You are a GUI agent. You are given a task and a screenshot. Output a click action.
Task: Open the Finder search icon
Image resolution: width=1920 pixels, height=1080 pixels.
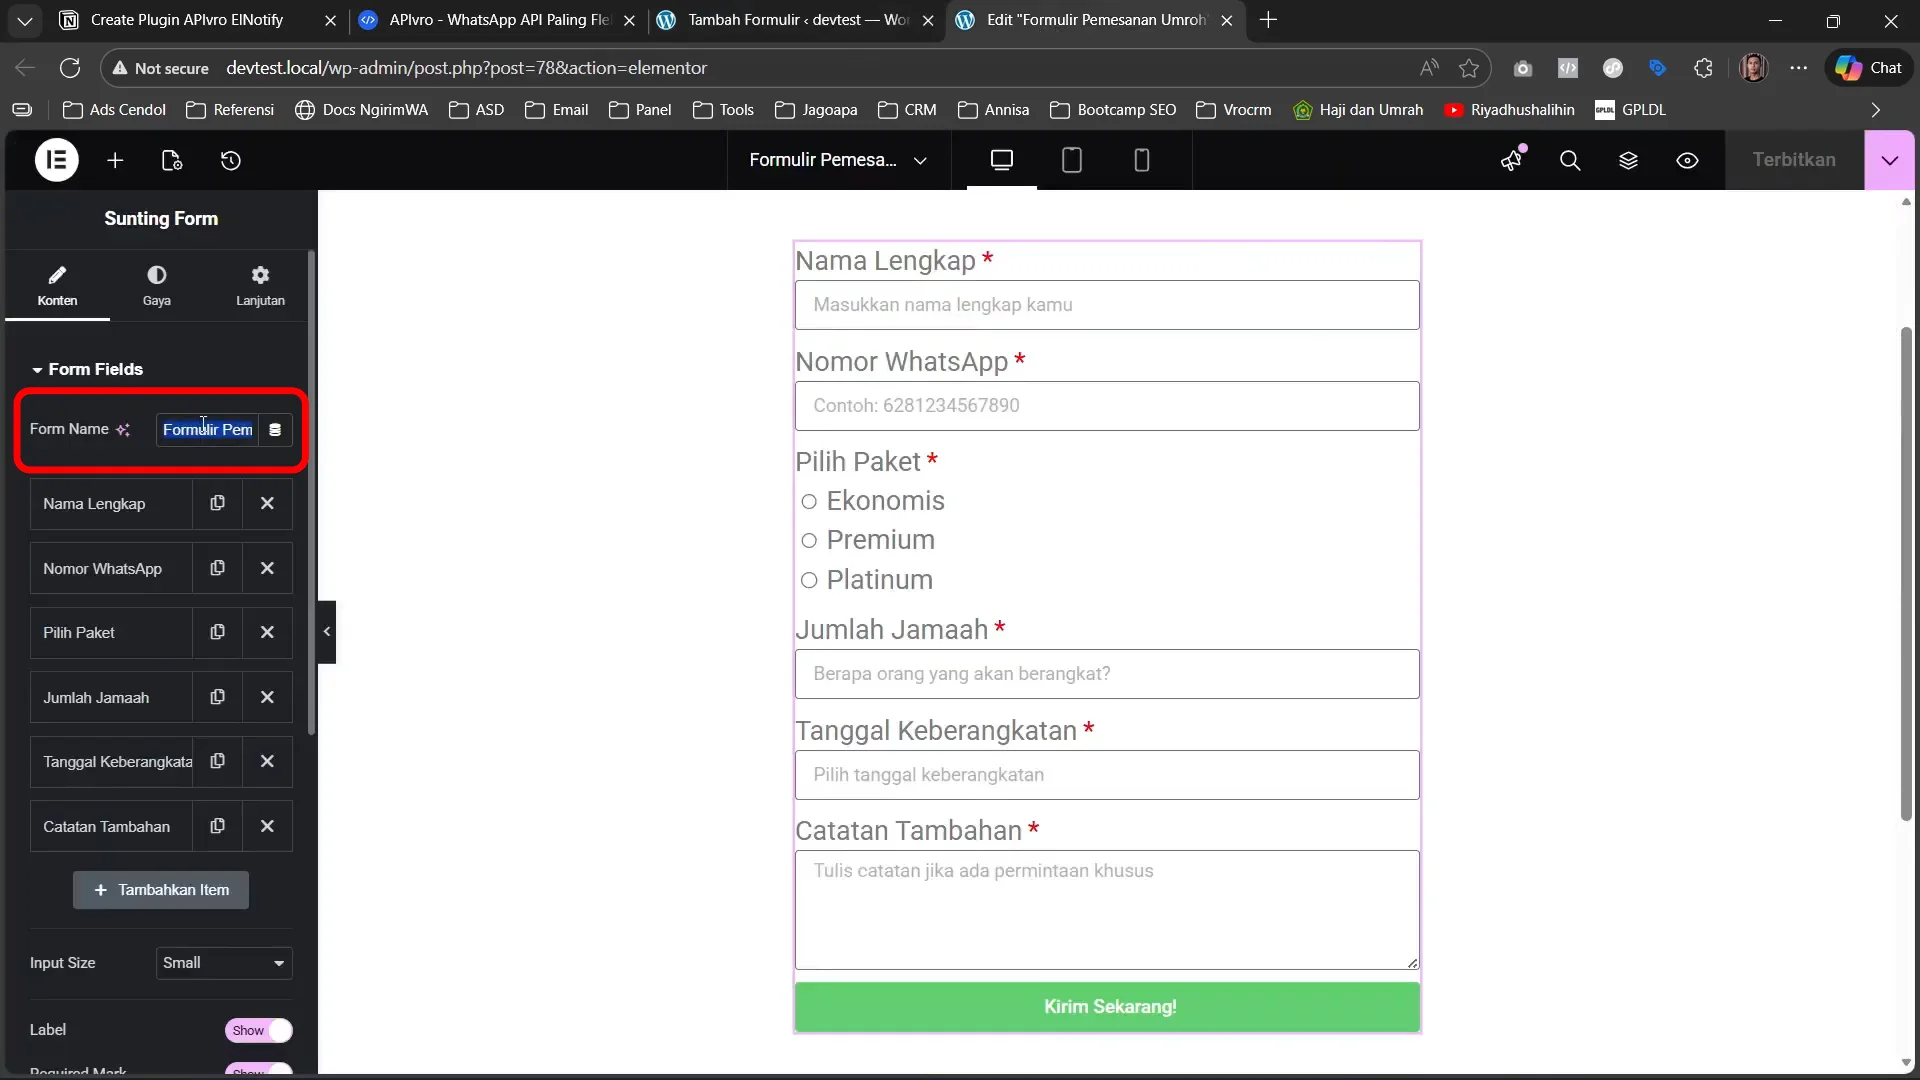click(1570, 160)
